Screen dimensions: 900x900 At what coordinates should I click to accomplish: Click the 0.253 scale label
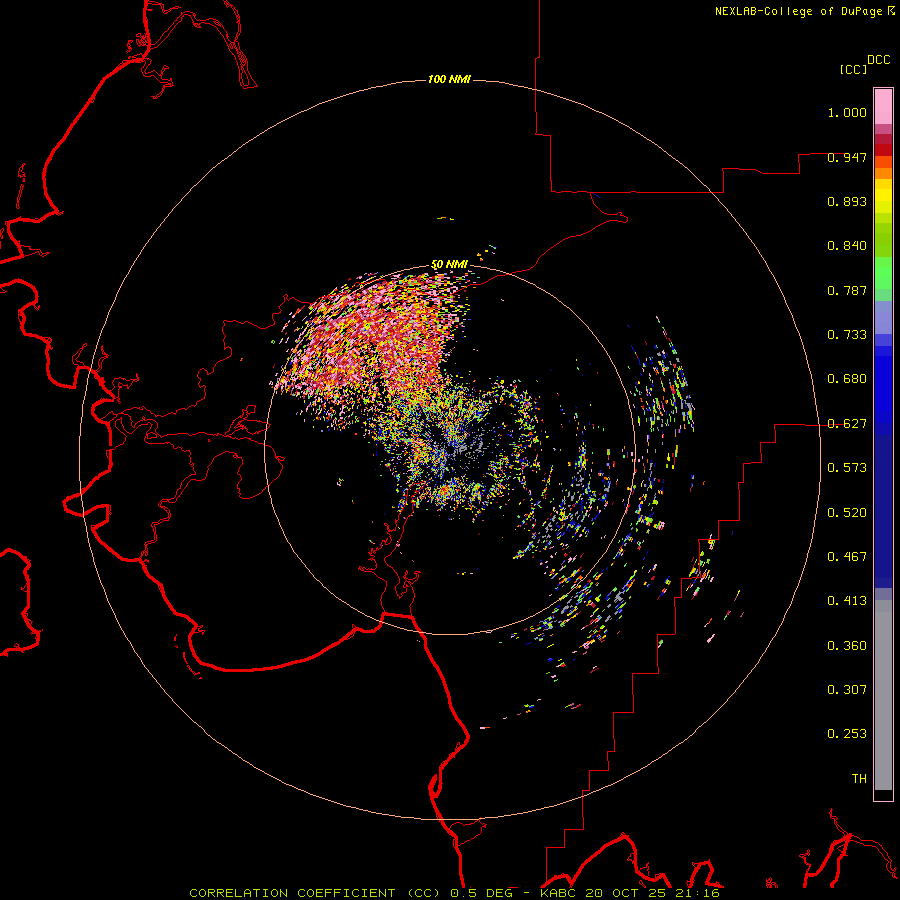point(847,734)
